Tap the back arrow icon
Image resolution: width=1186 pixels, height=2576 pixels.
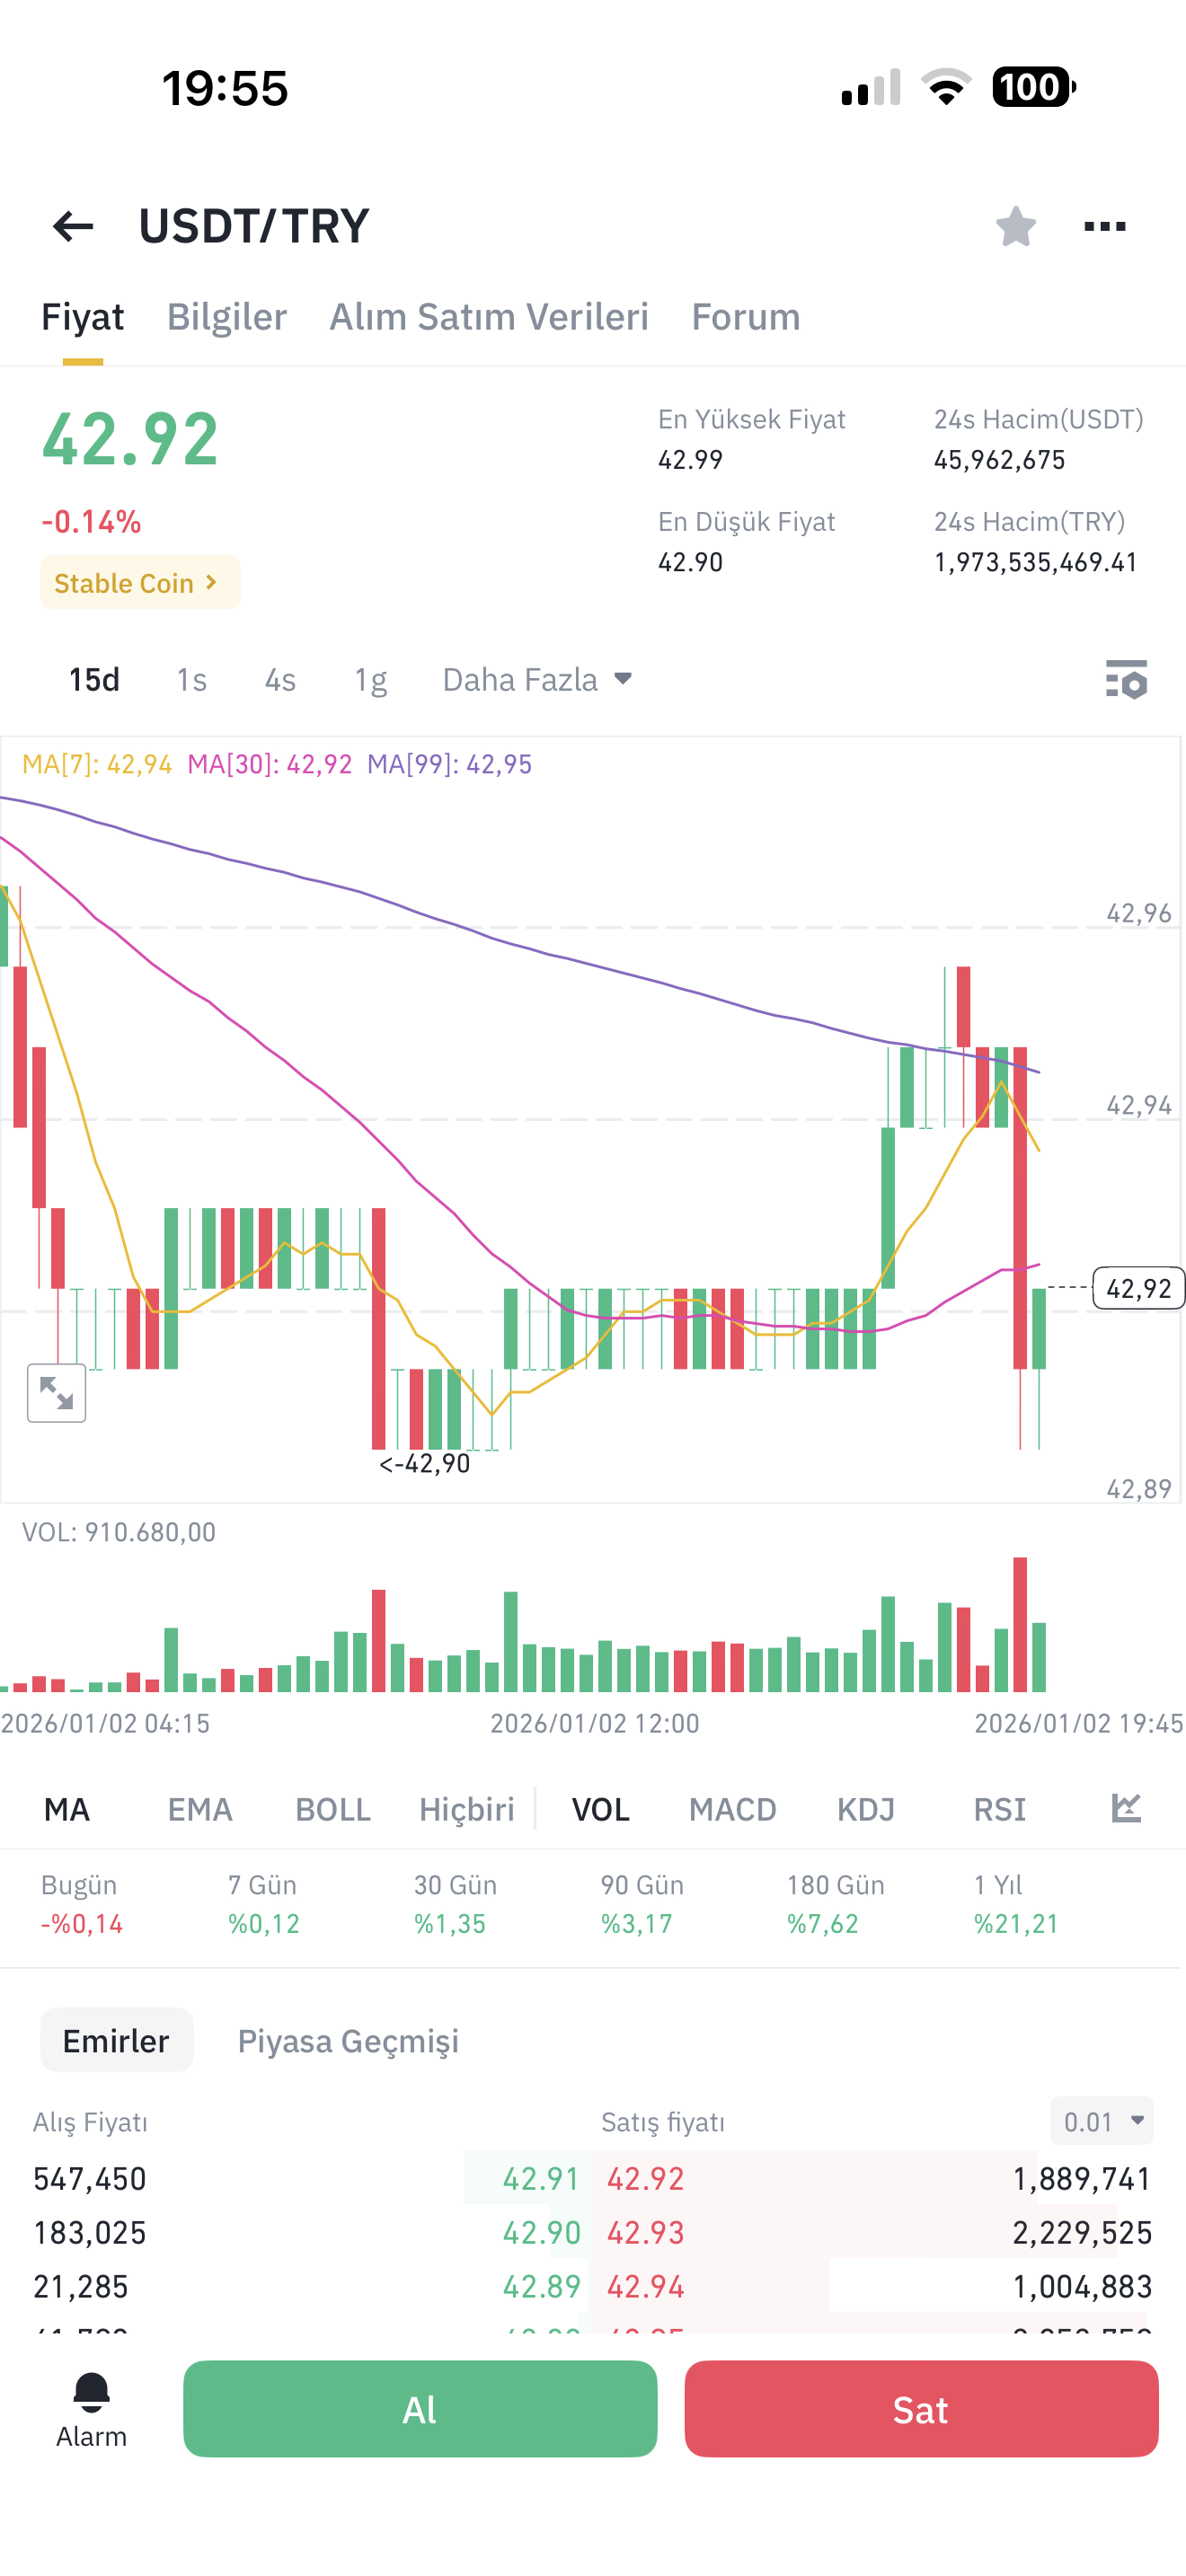click(x=73, y=226)
